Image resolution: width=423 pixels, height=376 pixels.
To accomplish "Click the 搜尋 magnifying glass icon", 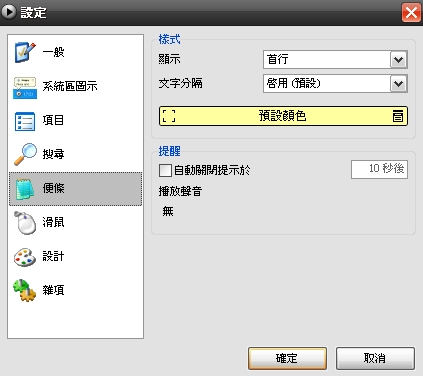I will tap(25, 154).
